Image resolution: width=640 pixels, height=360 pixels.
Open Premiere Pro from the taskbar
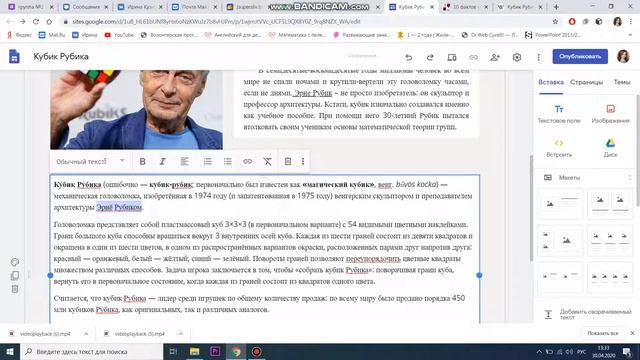point(215,351)
